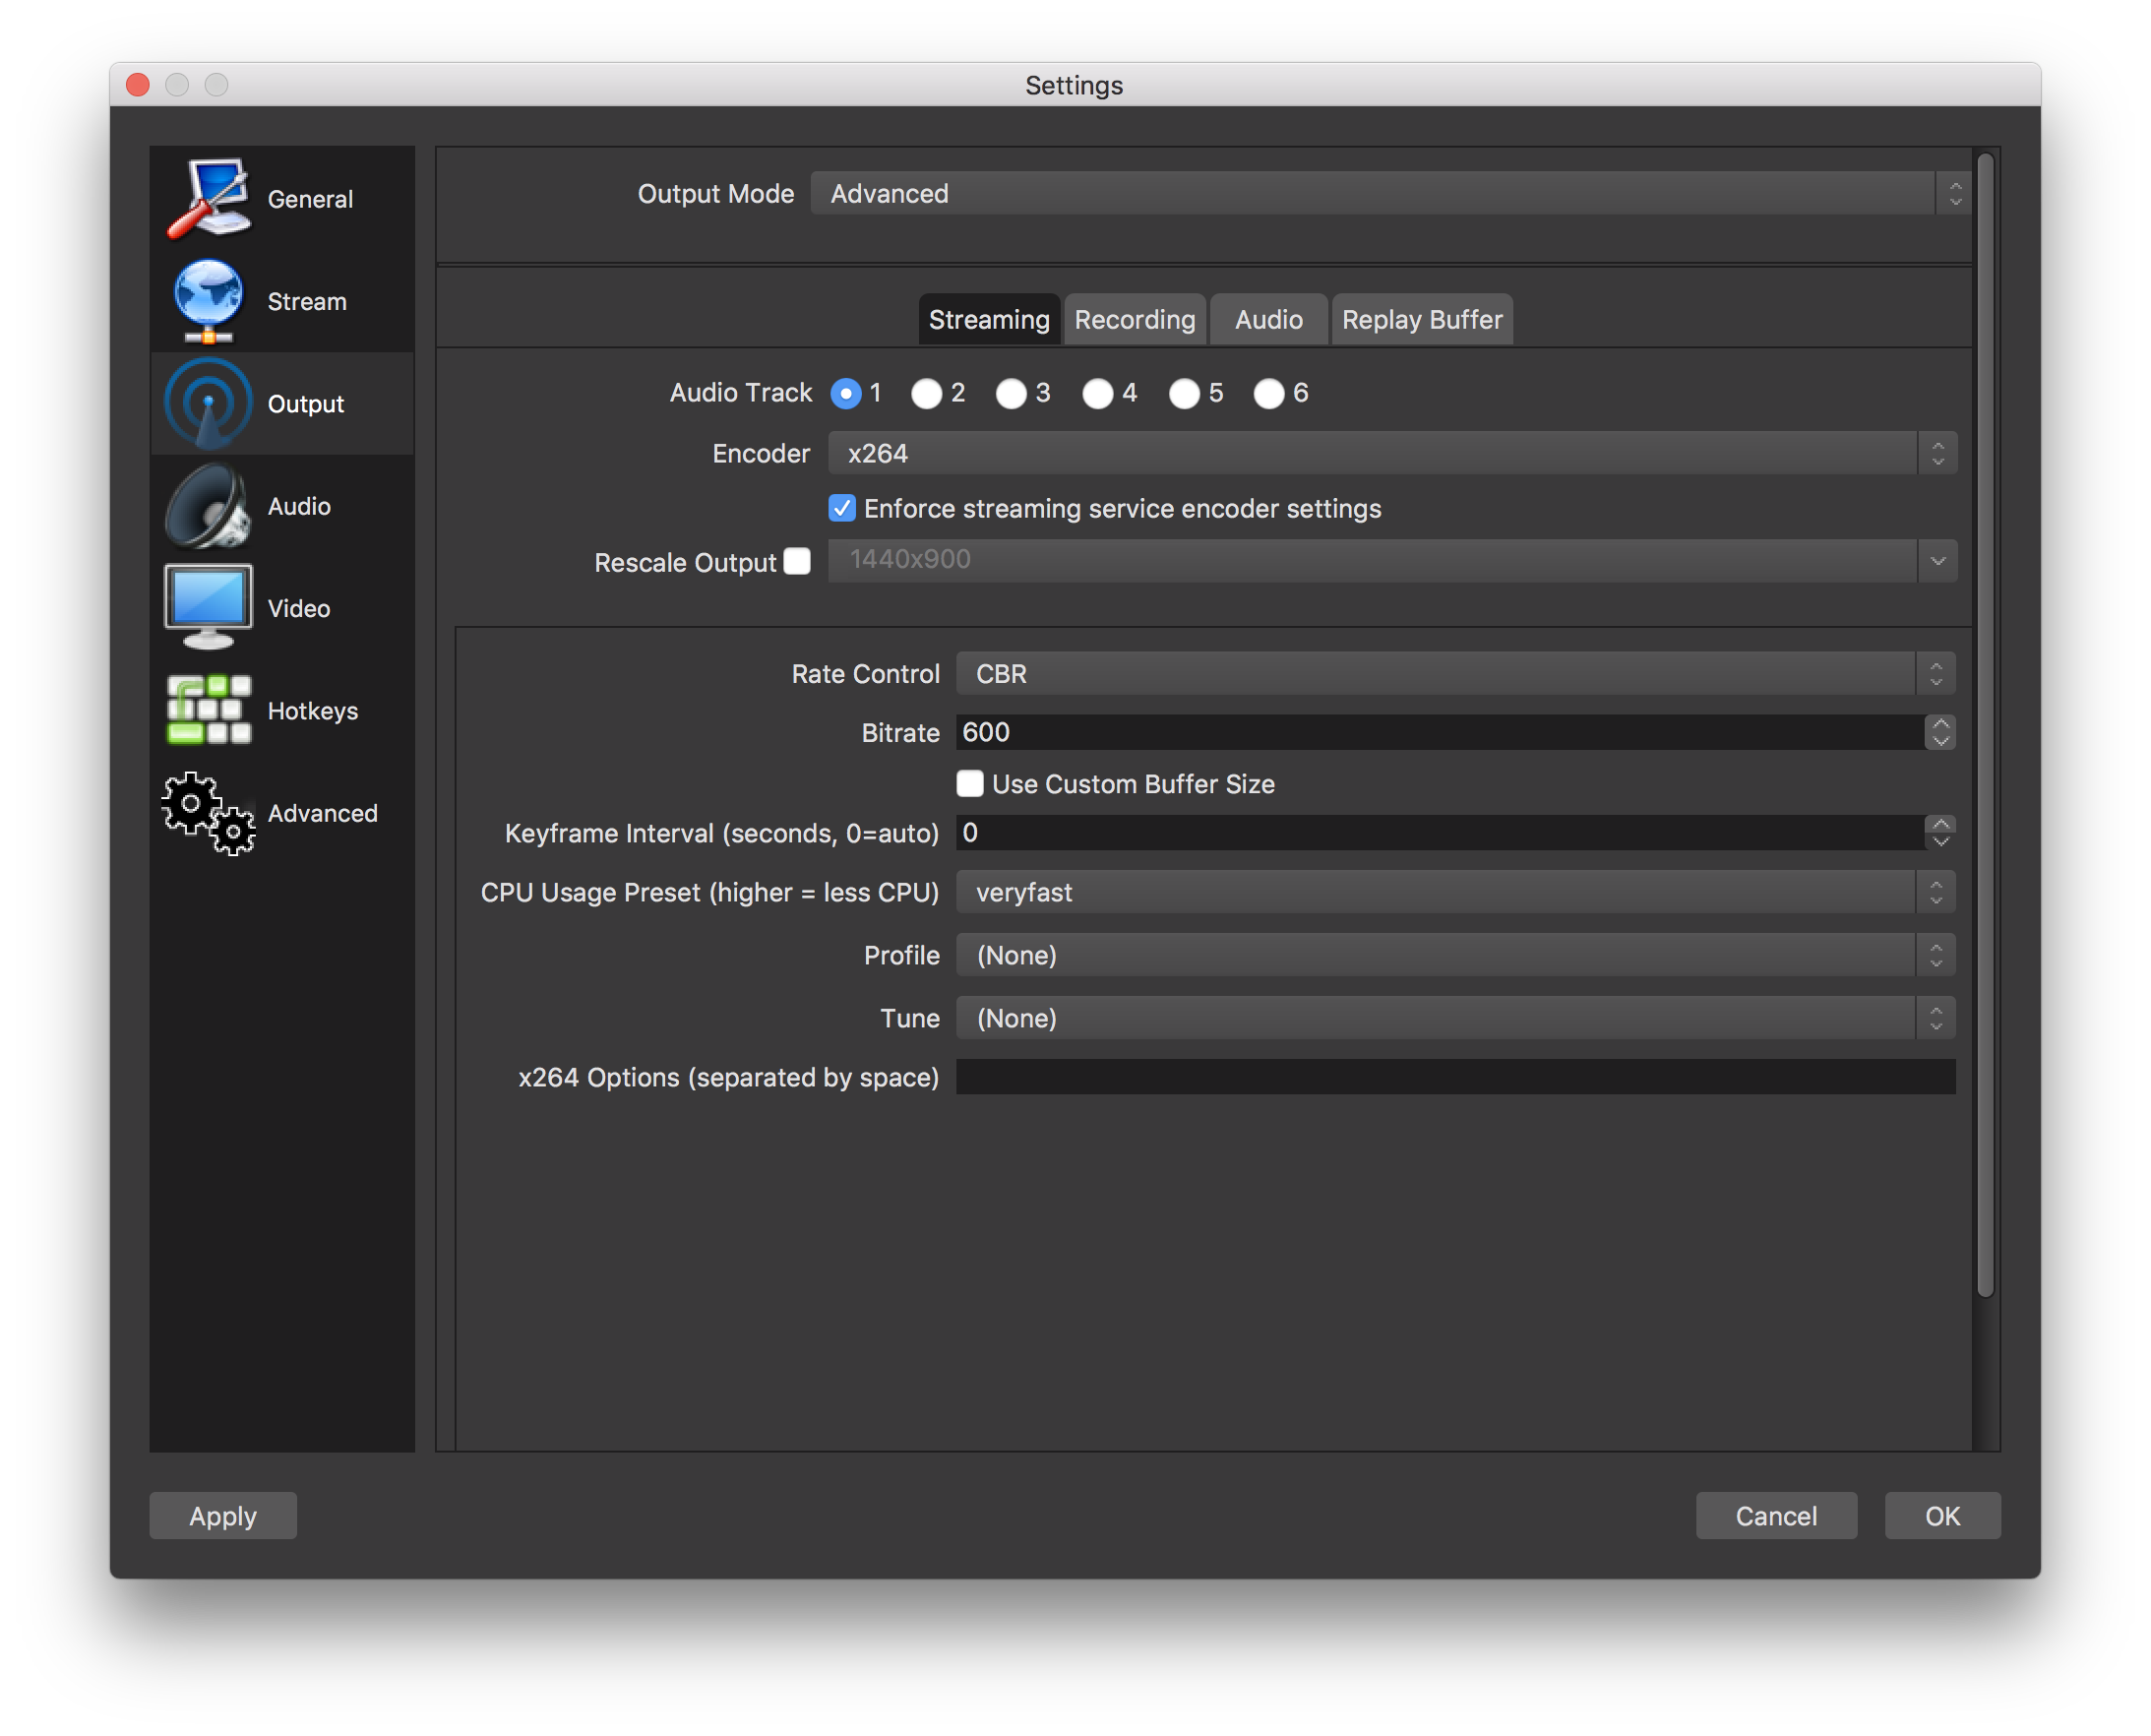Image resolution: width=2151 pixels, height=1736 pixels.
Task: Click the x264 Options text field
Action: [1455, 1076]
